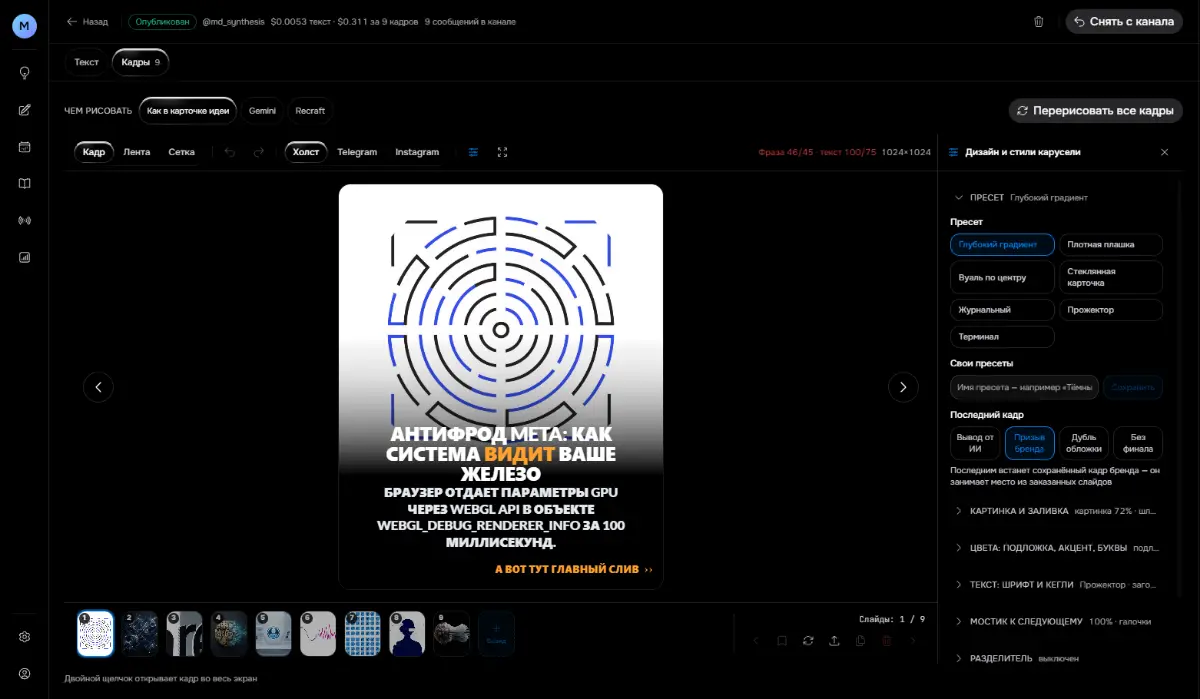Choose Призыв бренда as last frame

1029,443
